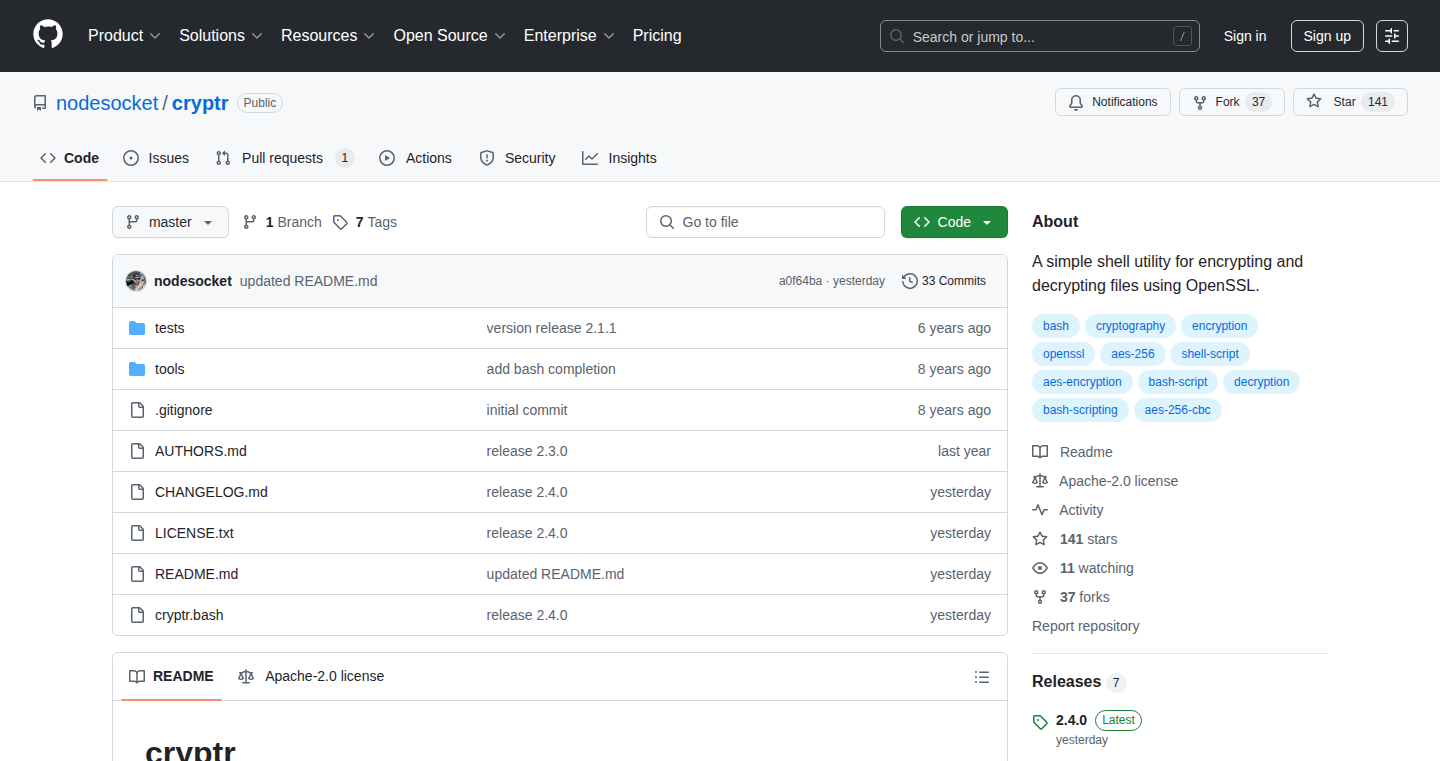This screenshot has height=761, width=1440.
Task: Click the Go to file search box
Action: coord(766,222)
